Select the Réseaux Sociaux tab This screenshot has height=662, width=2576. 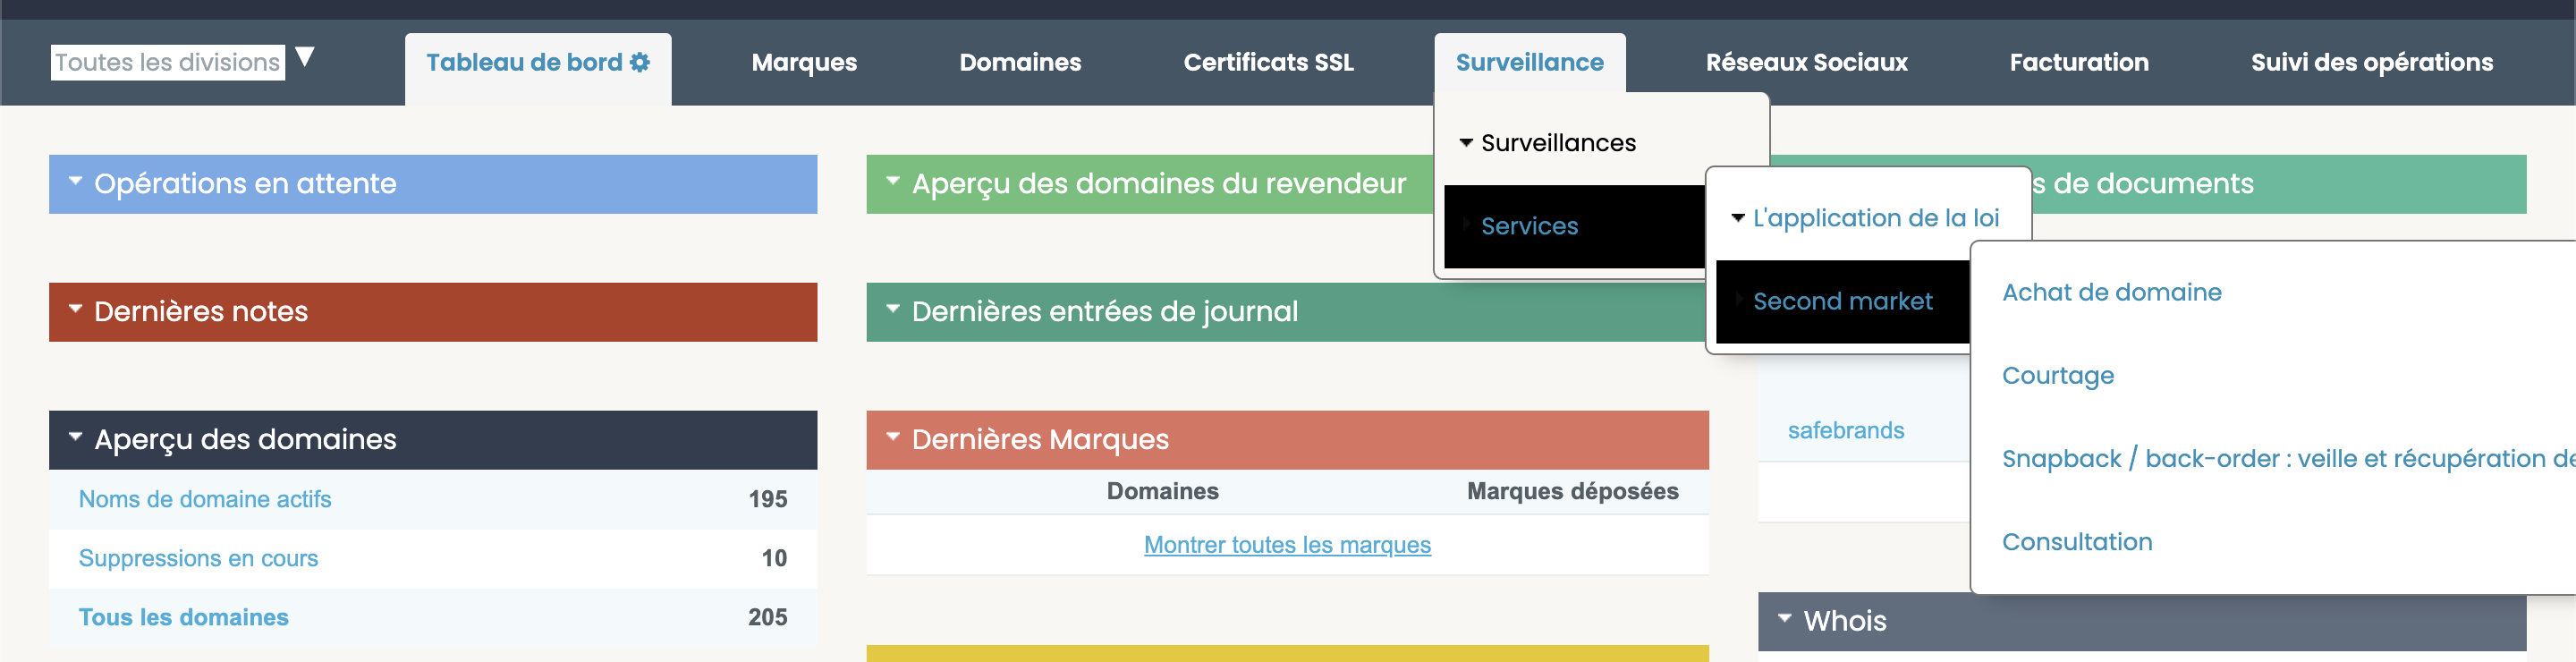pyautogui.click(x=1806, y=62)
